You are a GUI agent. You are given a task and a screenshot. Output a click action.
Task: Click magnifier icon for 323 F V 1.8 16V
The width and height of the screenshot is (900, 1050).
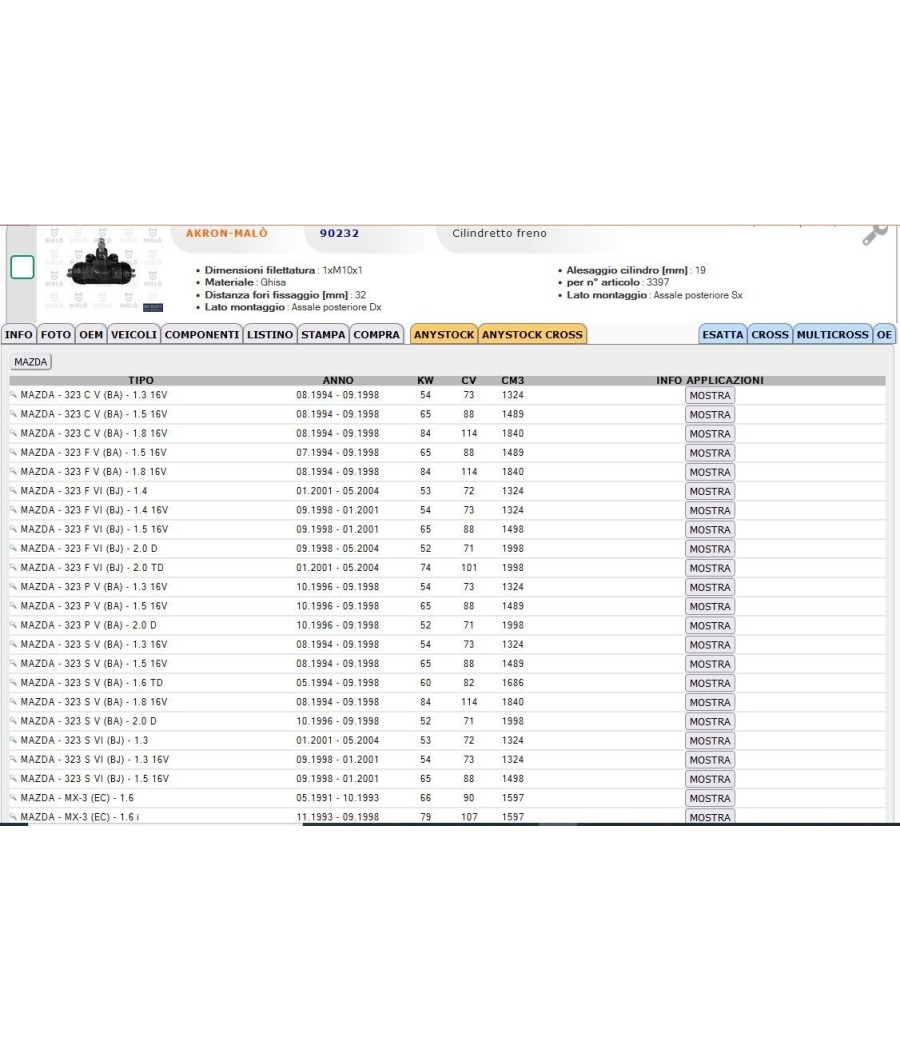13,471
